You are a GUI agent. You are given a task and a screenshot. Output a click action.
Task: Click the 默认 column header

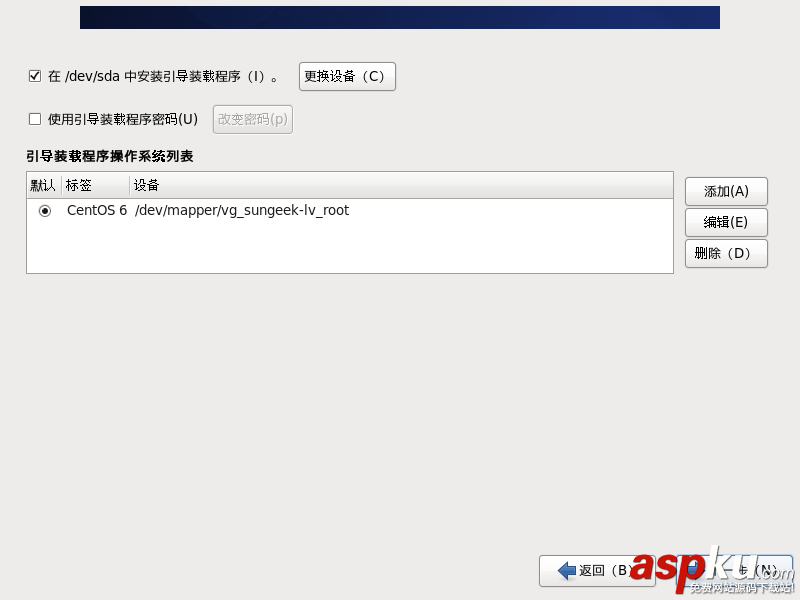point(42,185)
